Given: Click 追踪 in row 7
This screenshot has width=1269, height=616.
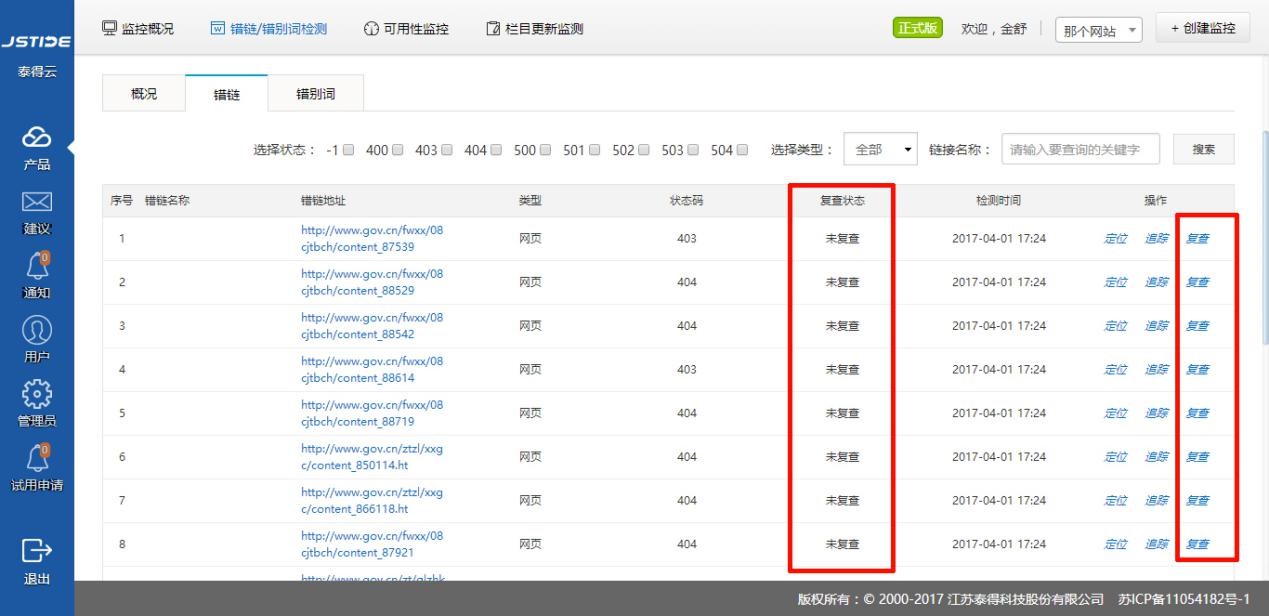Looking at the screenshot, I should [x=1155, y=500].
